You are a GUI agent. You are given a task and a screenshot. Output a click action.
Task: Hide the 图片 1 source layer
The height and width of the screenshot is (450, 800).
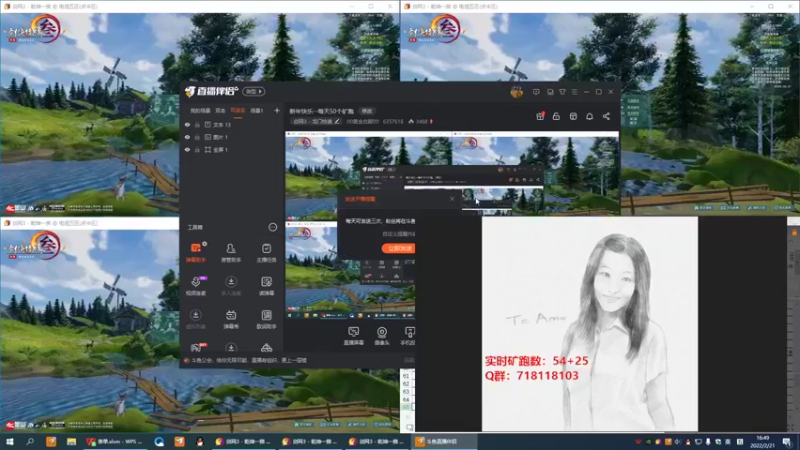[187, 137]
